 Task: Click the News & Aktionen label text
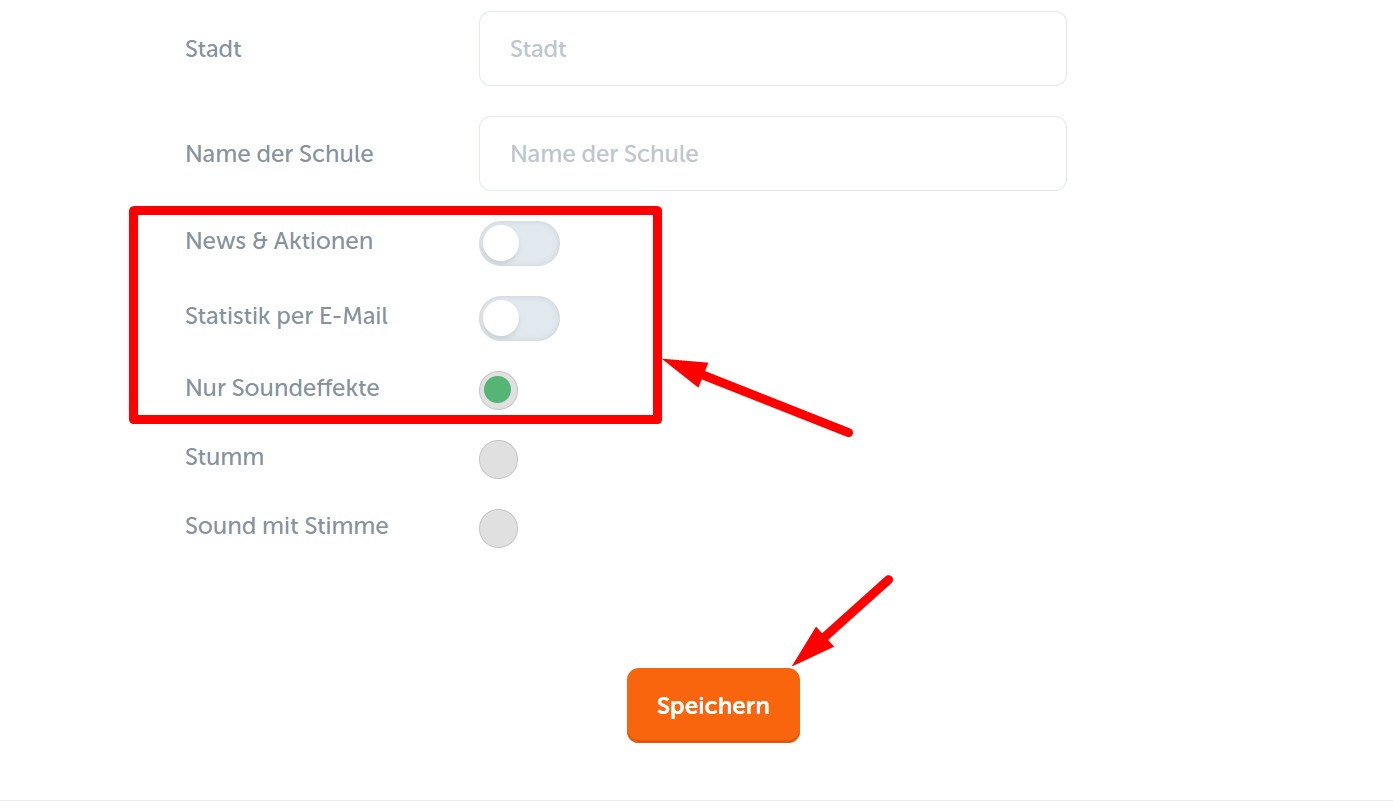pos(279,241)
